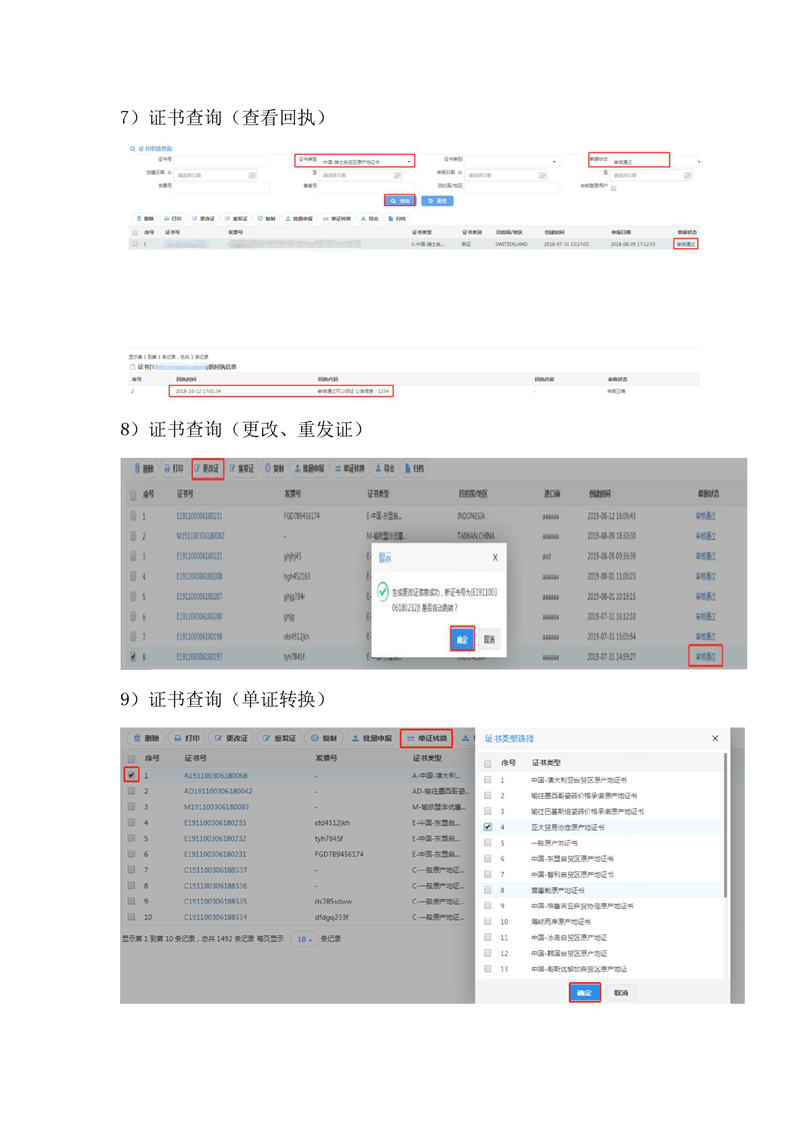The height and width of the screenshot is (1122, 793).
Task: Open certificate link E191100306180233
Action: 216,823
